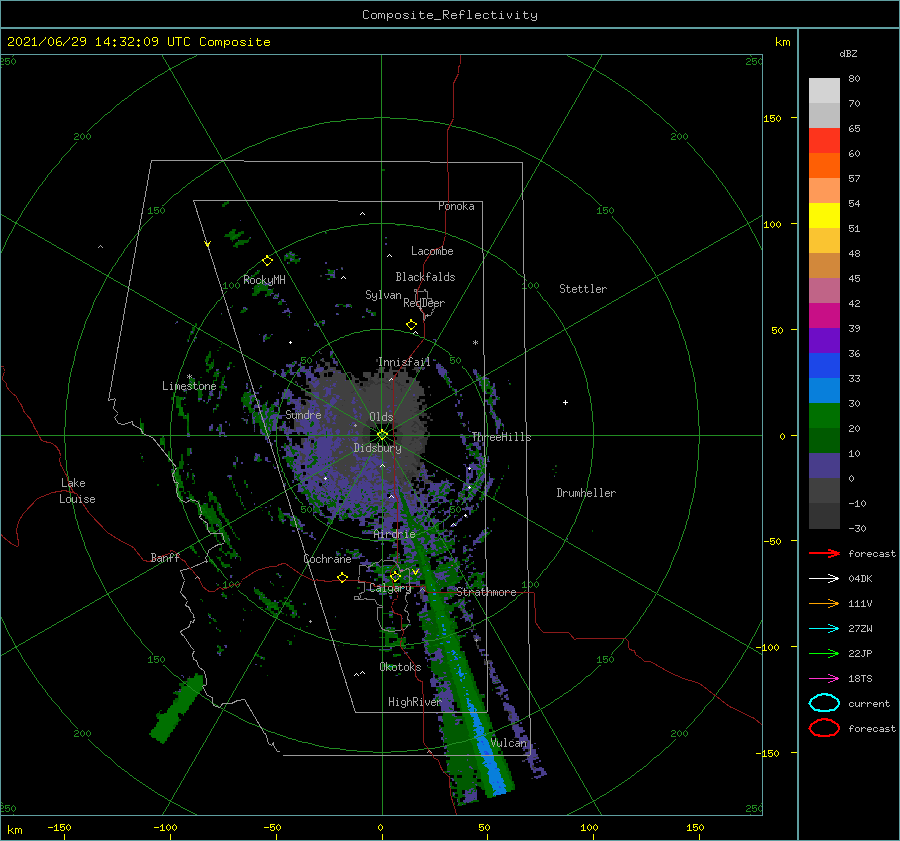The width and height of the screenshot is (900, 841).
Task: Select the light blue 30-33 dBZ swatch
Action: pyautogui.click(x=824, y=391)
